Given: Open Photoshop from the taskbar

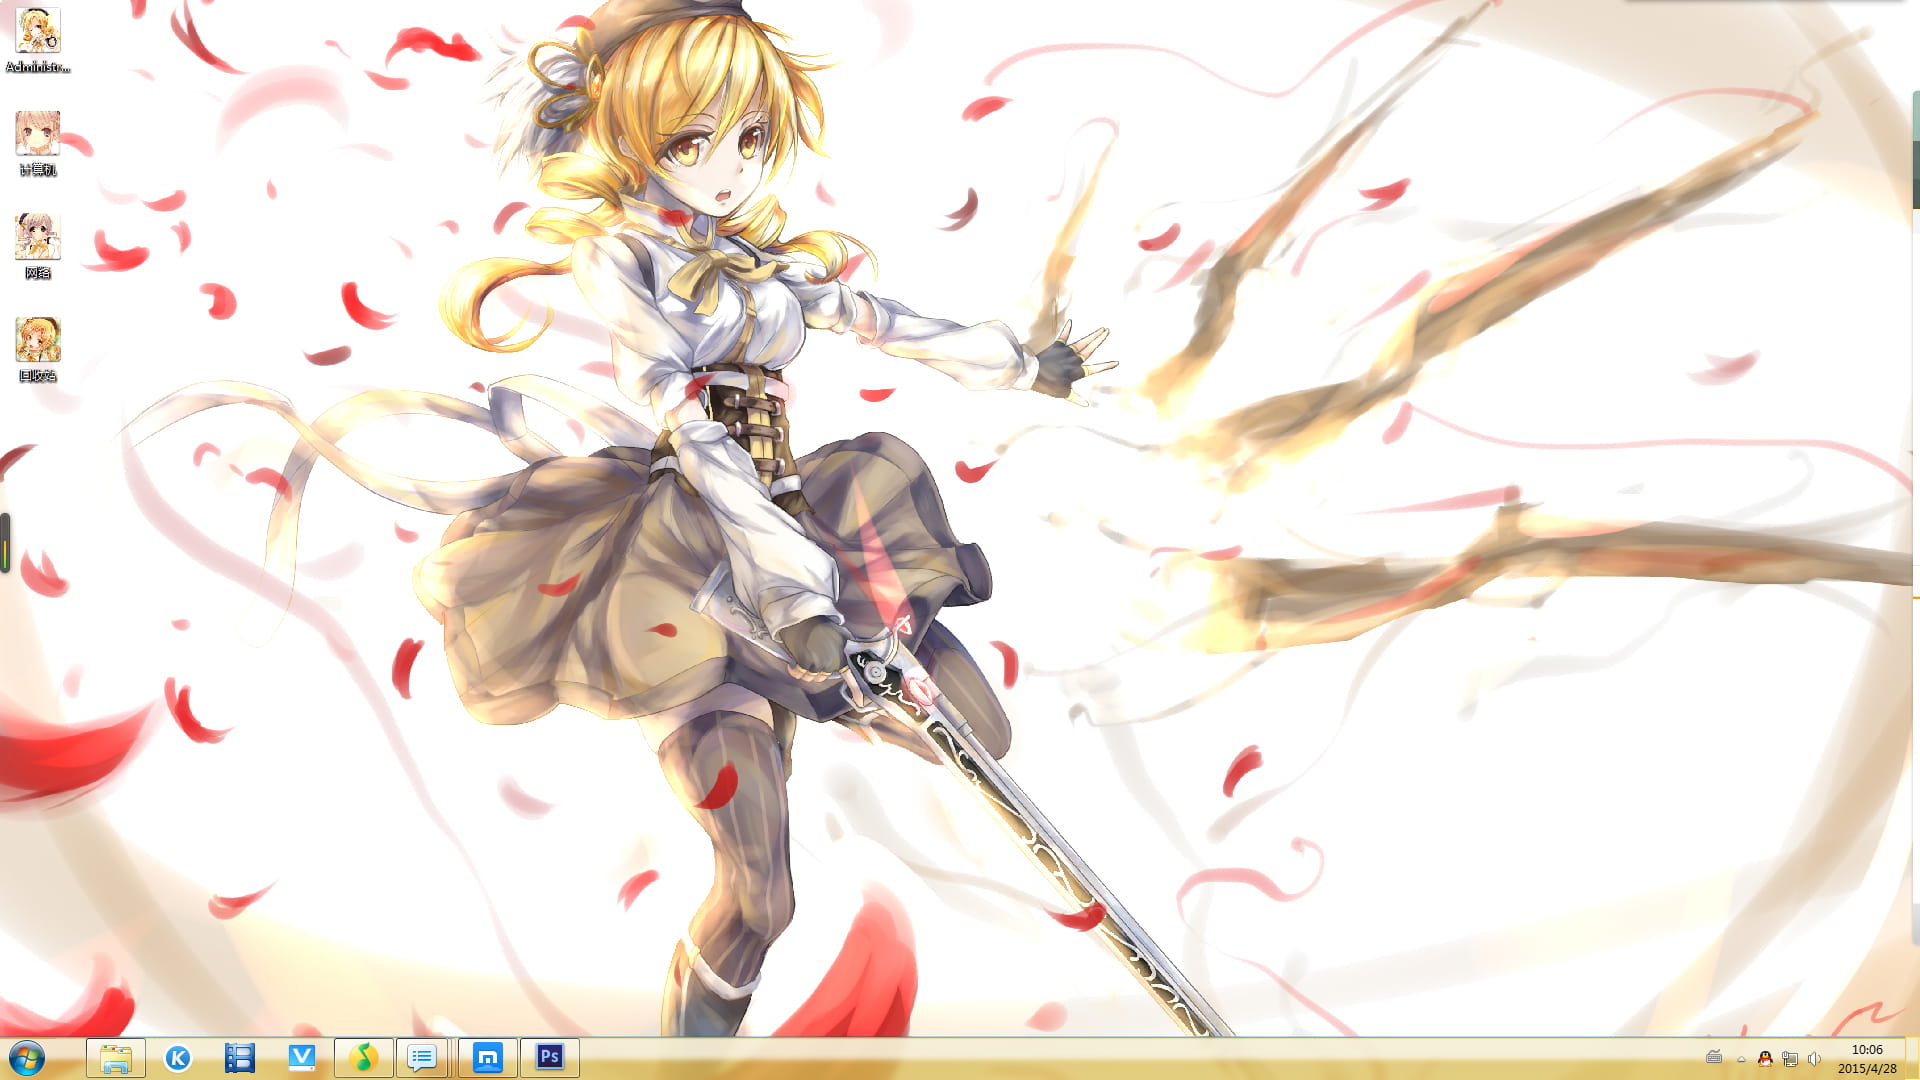Looking at the screenshot, I should pyautogui.click(x=549, y=1057).
